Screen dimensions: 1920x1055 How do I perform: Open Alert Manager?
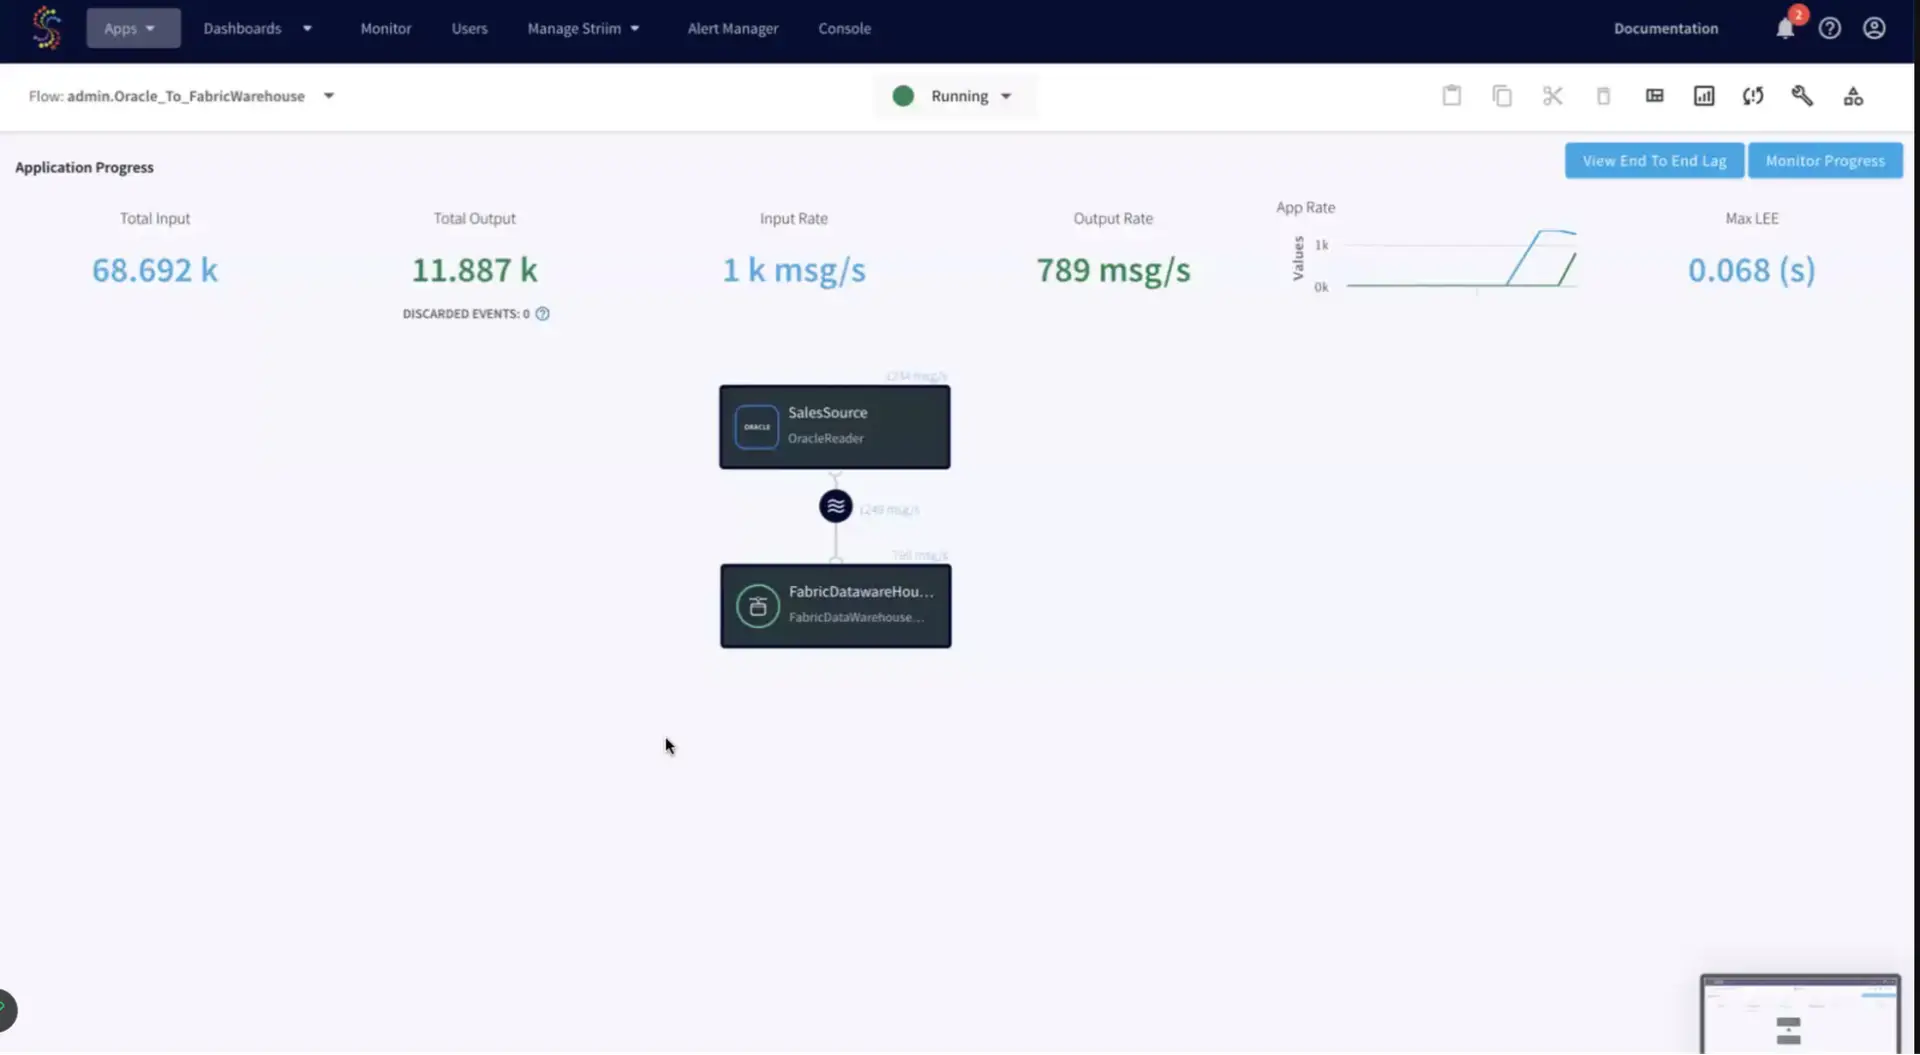point(732,28)
